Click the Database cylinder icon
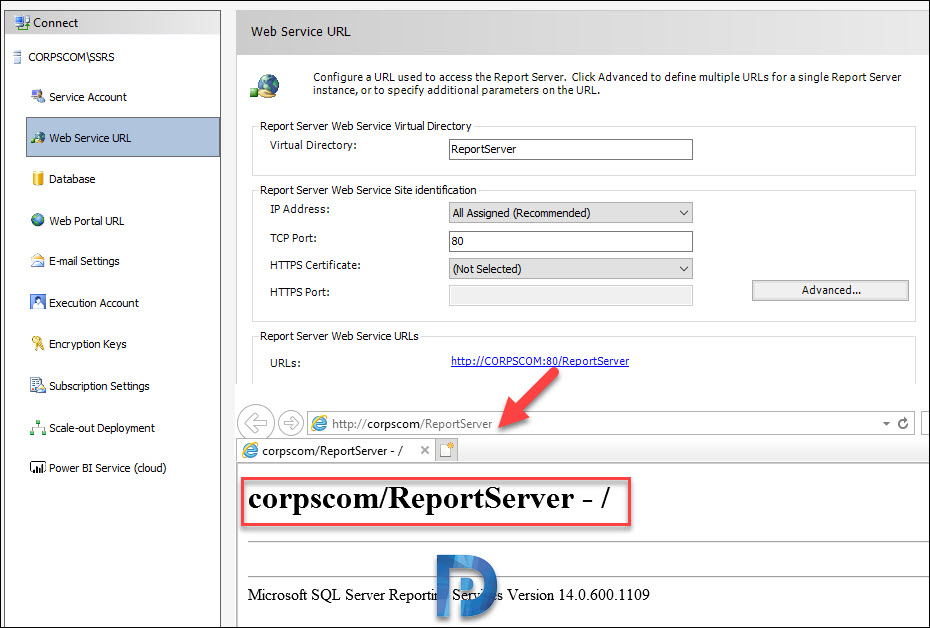This screenshot has height=628, width=930. tap(38, 178)
